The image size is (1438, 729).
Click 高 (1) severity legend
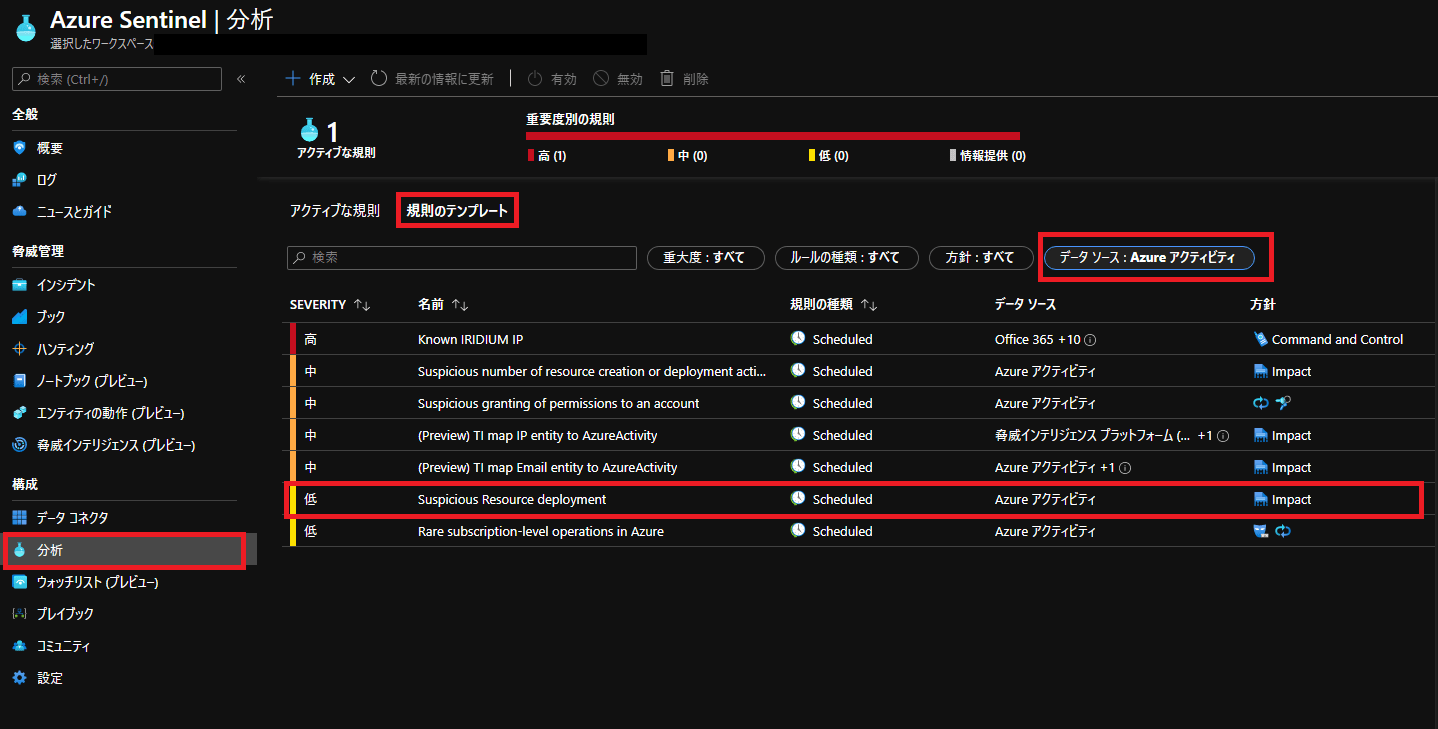click(x=547, y=156)
